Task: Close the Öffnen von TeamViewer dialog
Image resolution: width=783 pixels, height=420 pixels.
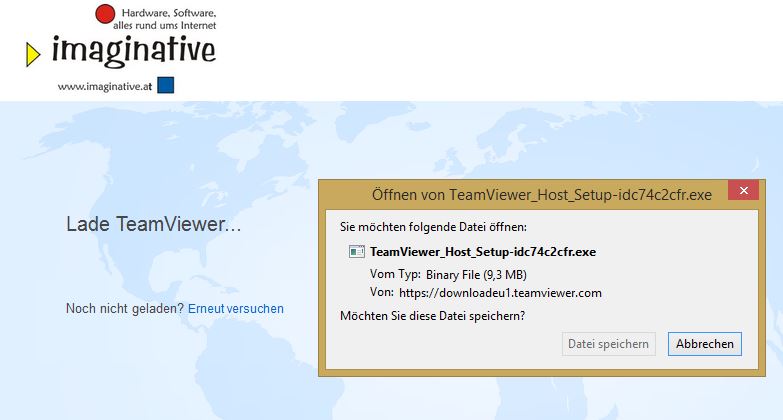Action: click(x=744, y=190)
